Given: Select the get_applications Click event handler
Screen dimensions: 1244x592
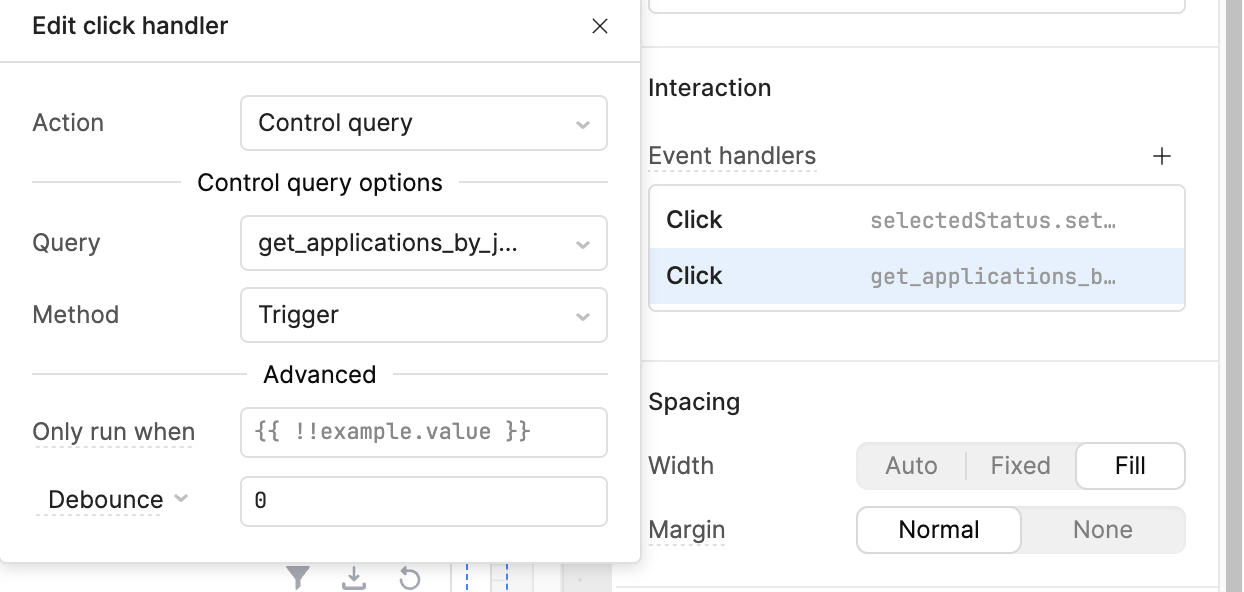Looking at the screenshot, I should click(x=916, y=276).
